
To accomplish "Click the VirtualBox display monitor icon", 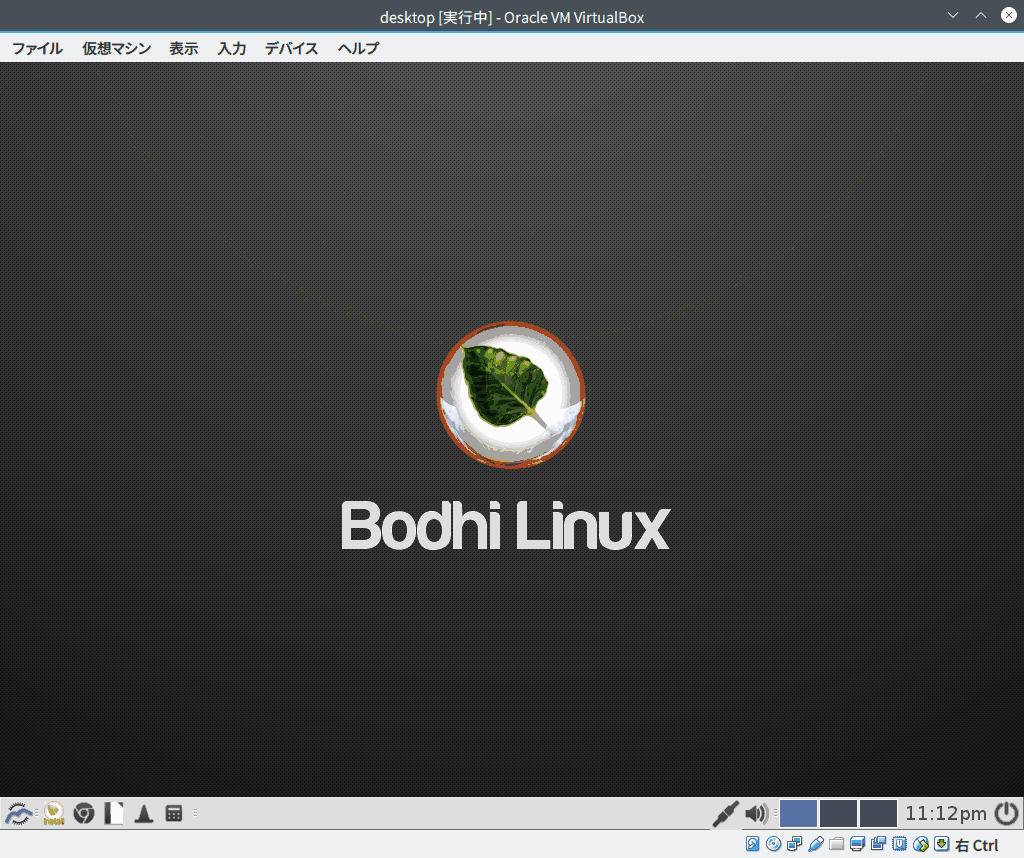I will 857,844.
